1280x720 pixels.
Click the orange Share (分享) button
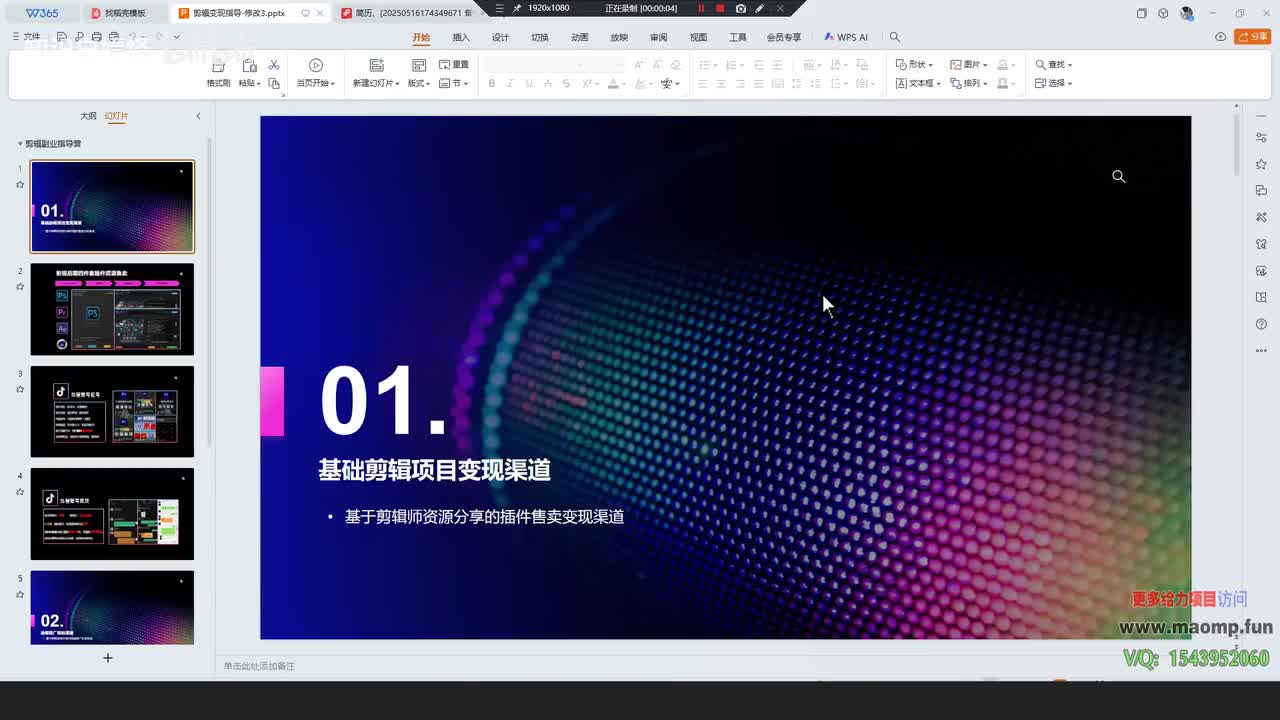(1253, 37)
